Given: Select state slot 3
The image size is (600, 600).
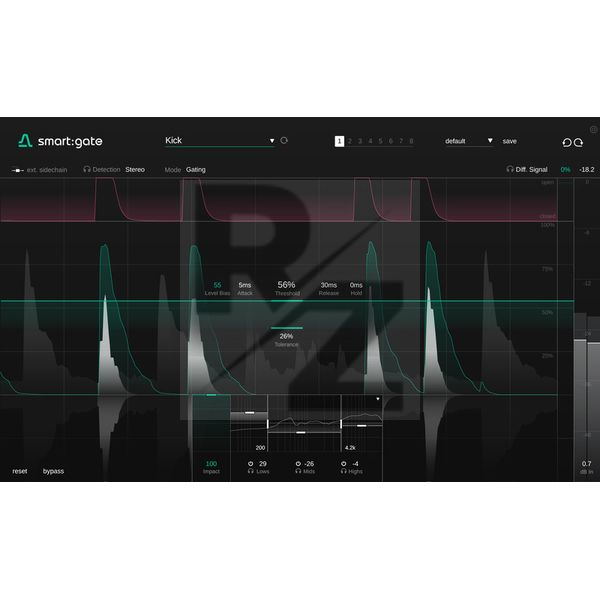Looking at the screenshot, I should [x=360, y=141].
